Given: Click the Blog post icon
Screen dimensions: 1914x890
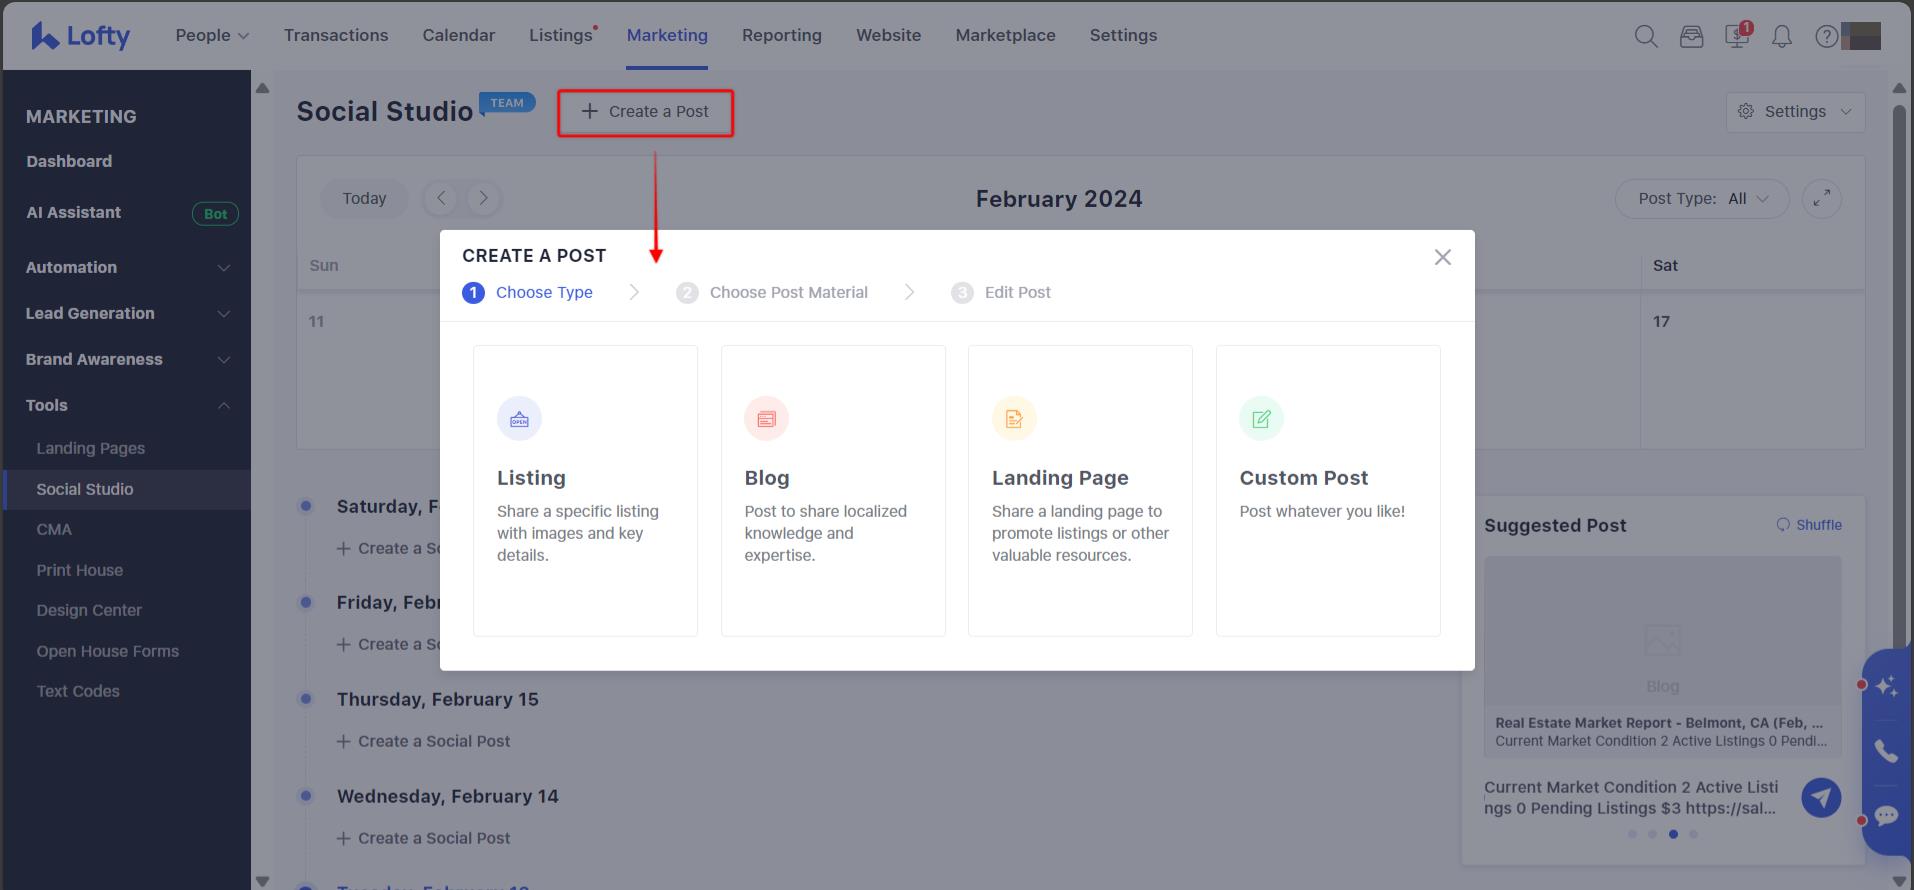Looking at the screenshot, I should (x=766, y=419).
